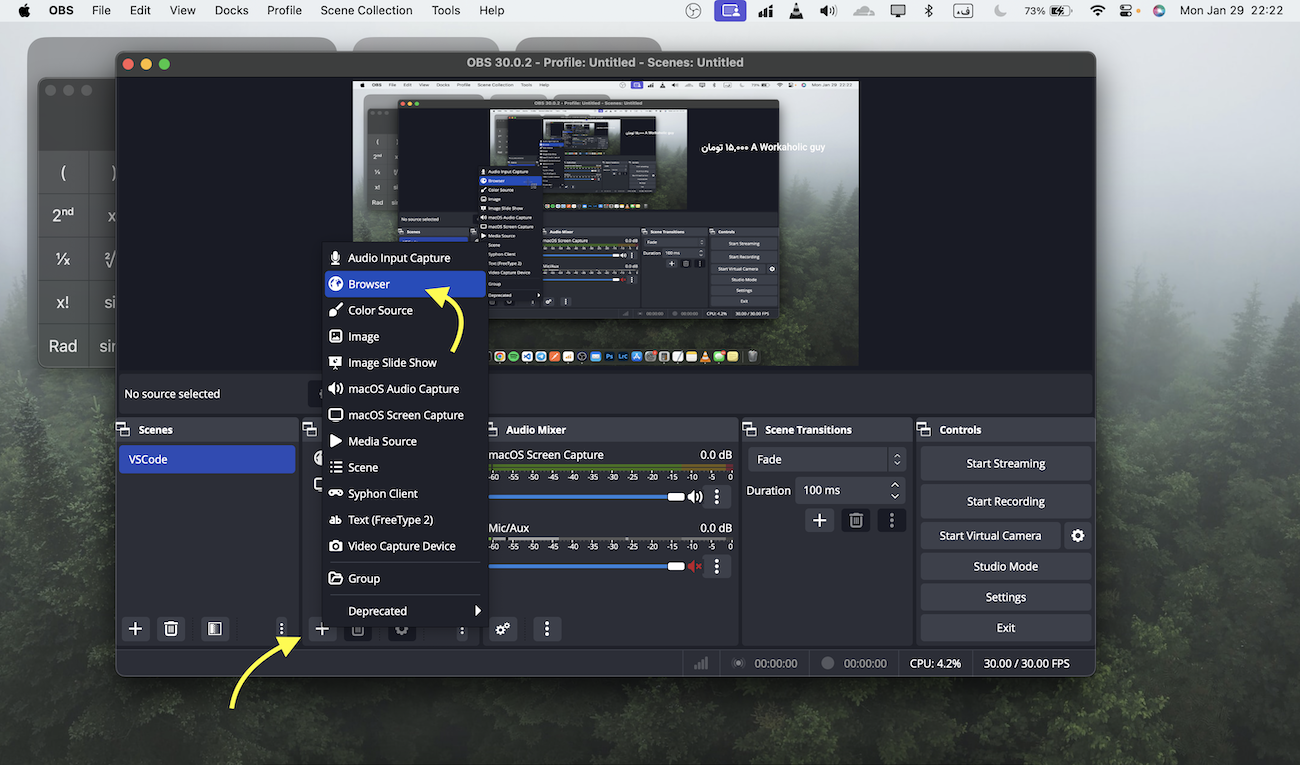Open the Fade transition dropdown

tap(826, 460)
